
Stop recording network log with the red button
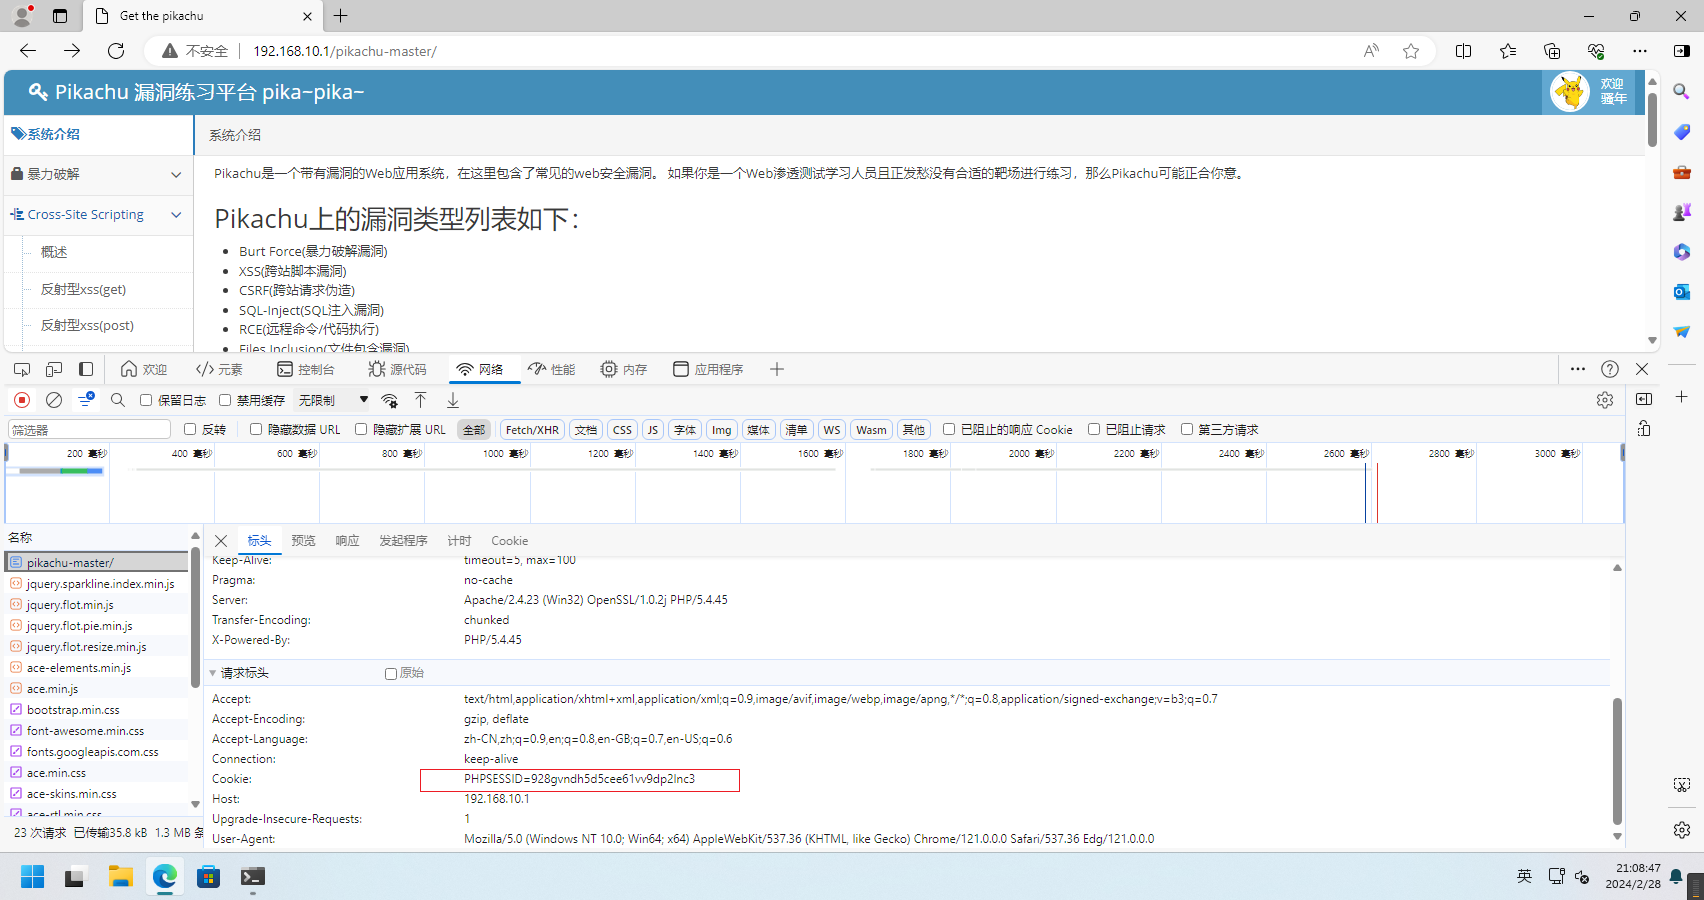click(x=22, y=400)
